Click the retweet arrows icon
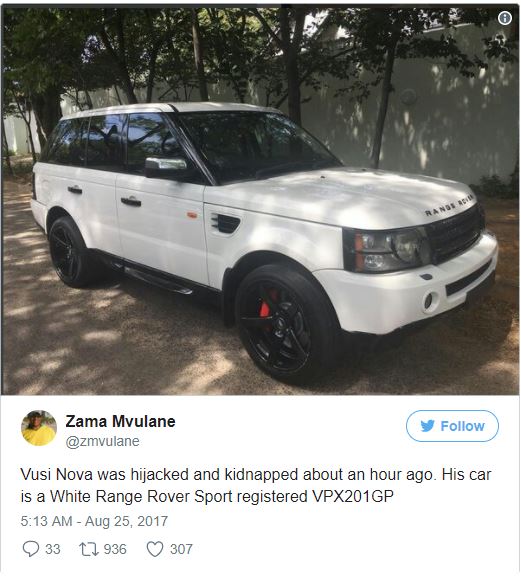Screen dimensions: 521x578 point(89,549)
